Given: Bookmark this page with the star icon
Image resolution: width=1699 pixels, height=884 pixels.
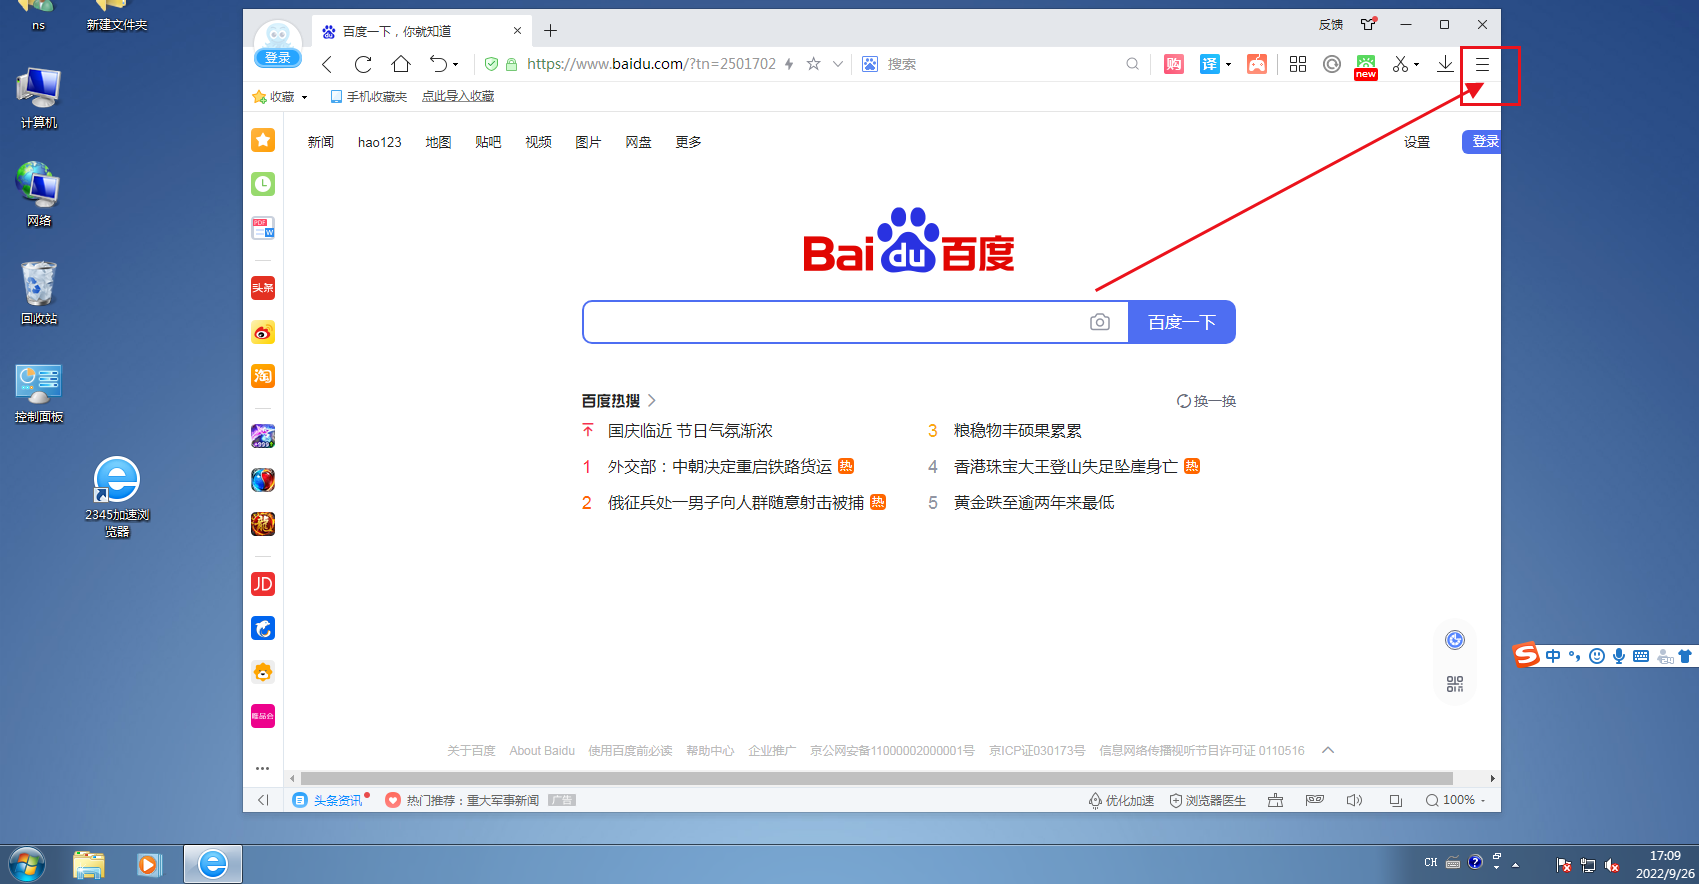Looking at the screenshot, I should point(814,64).
